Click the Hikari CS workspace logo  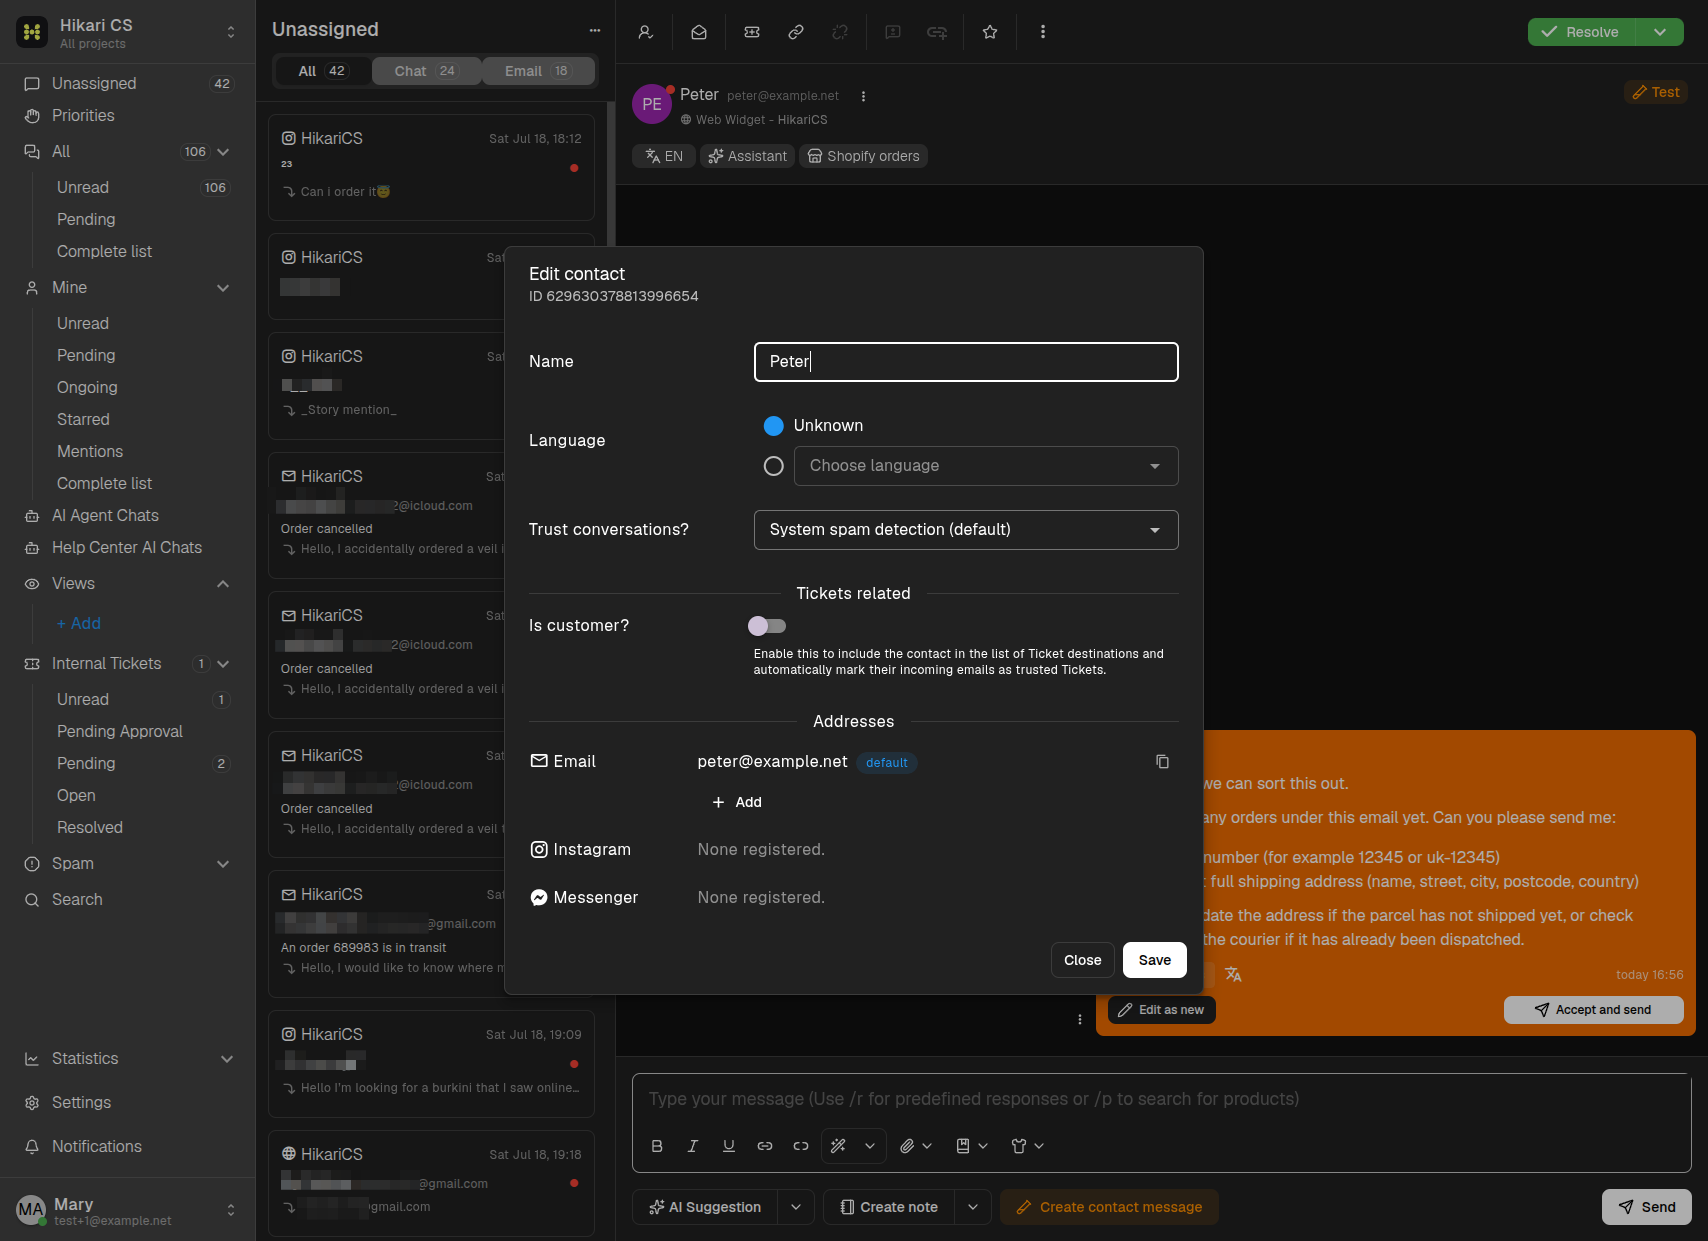pos(32,32)
